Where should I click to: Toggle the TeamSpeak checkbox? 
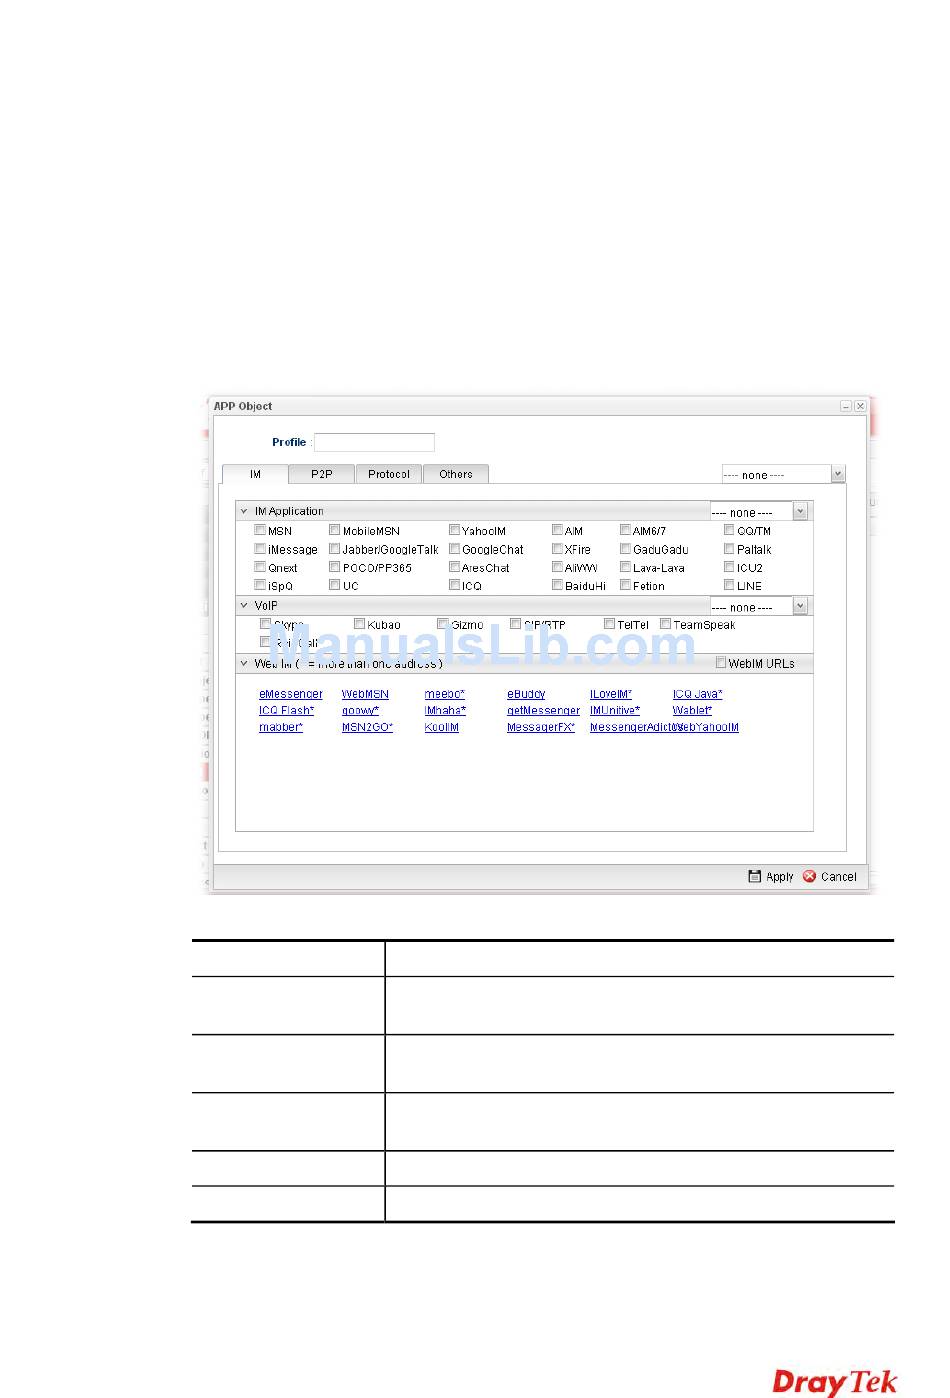665,624
